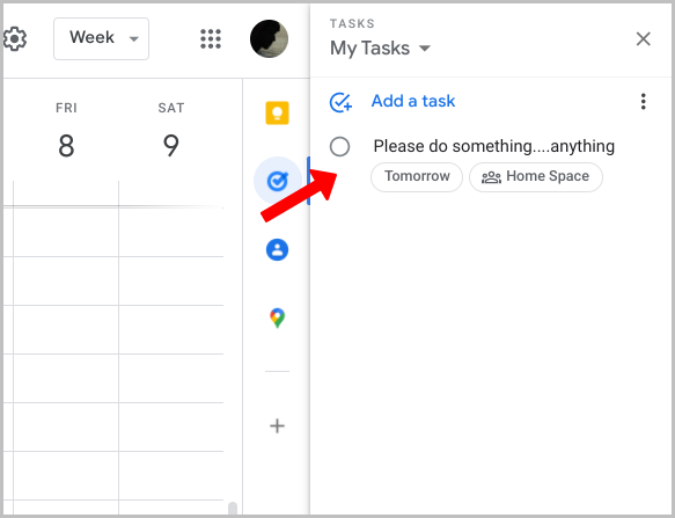Click the Tomorrow due date chip
Image resolution: width=675 pixels, height=518 pixels.
(x=417, y=177)
